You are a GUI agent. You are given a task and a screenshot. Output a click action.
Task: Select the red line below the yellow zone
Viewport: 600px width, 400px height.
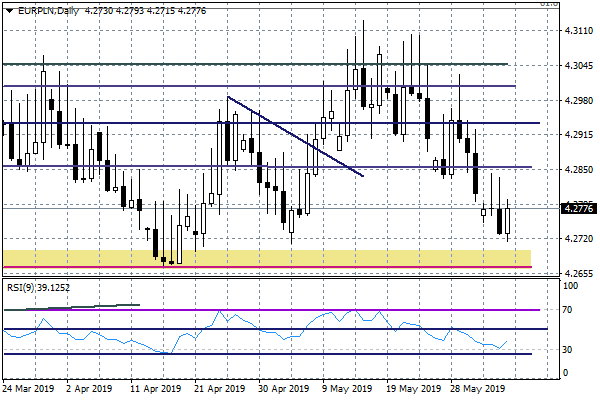click(x=300, y=267)
